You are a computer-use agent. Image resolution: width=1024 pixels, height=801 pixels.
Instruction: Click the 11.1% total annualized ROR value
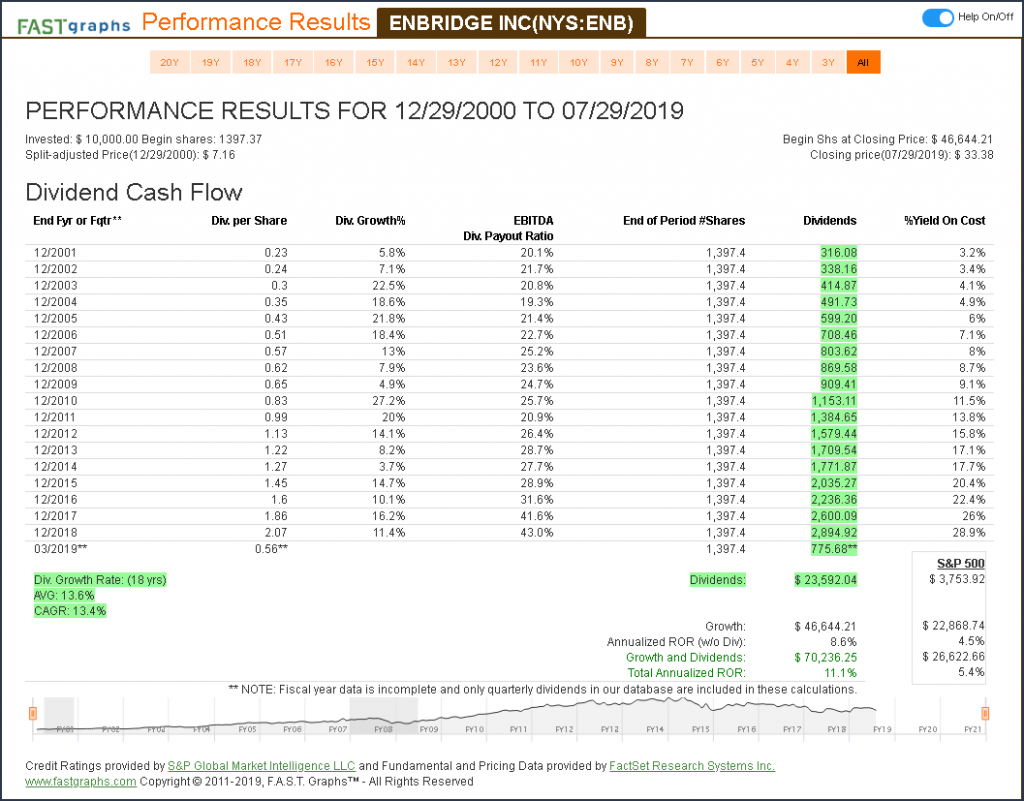840,673
